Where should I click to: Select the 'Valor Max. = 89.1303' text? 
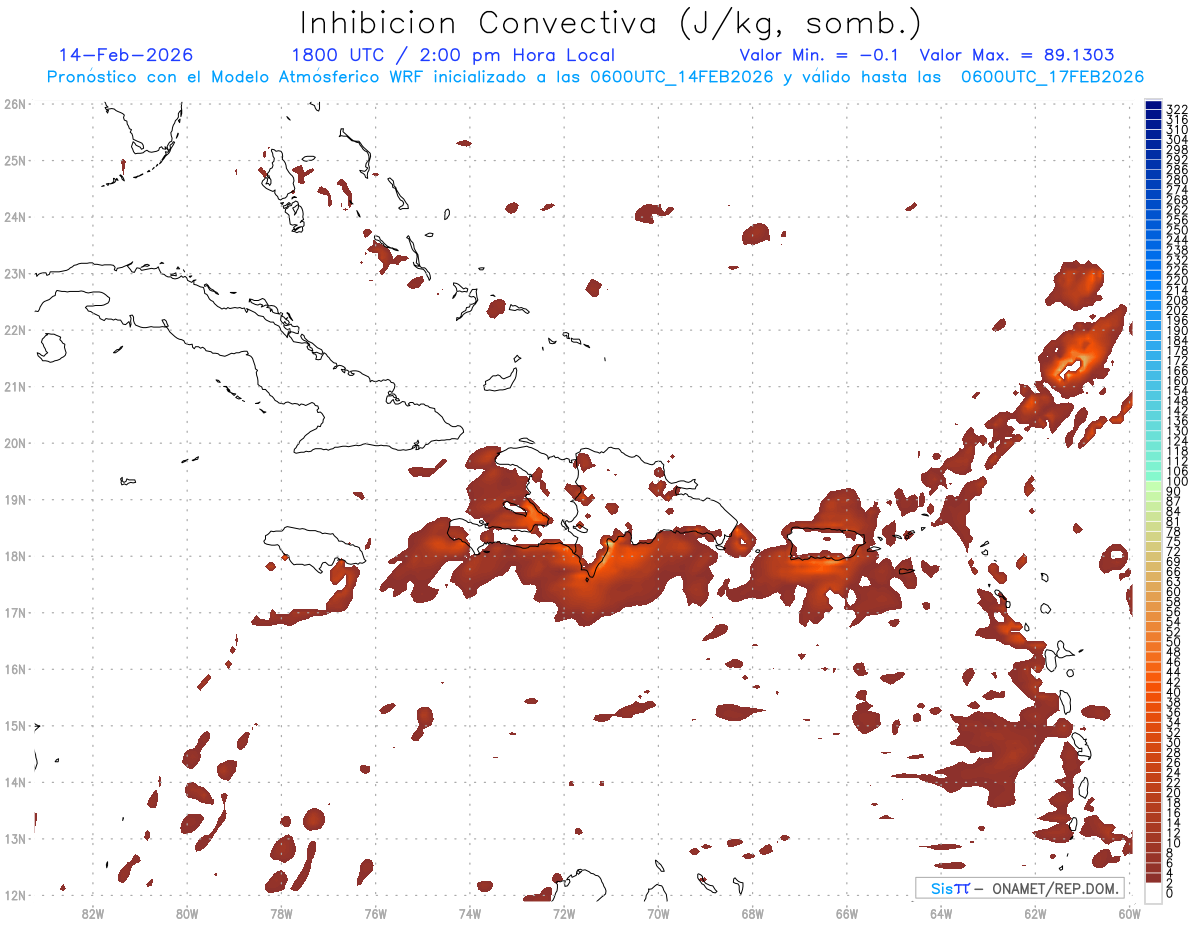(x=1017, y=55)
